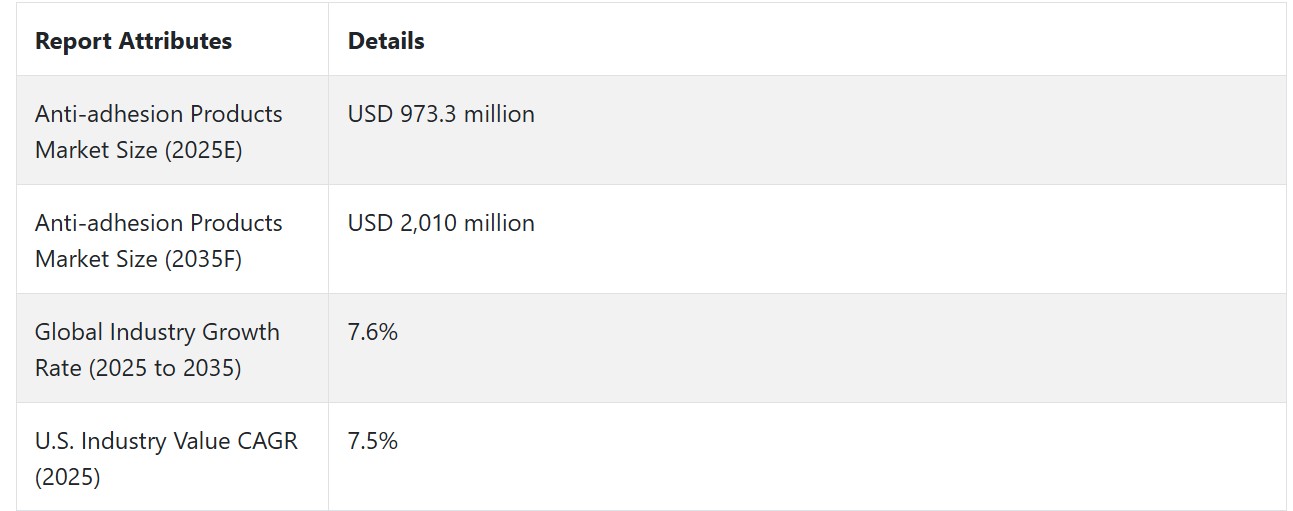Viewport: 1293px width, 511px height.
Task: Select the "Anti-adhesion Products Market Size (2025E)" cell
Action: coord(172,131)
